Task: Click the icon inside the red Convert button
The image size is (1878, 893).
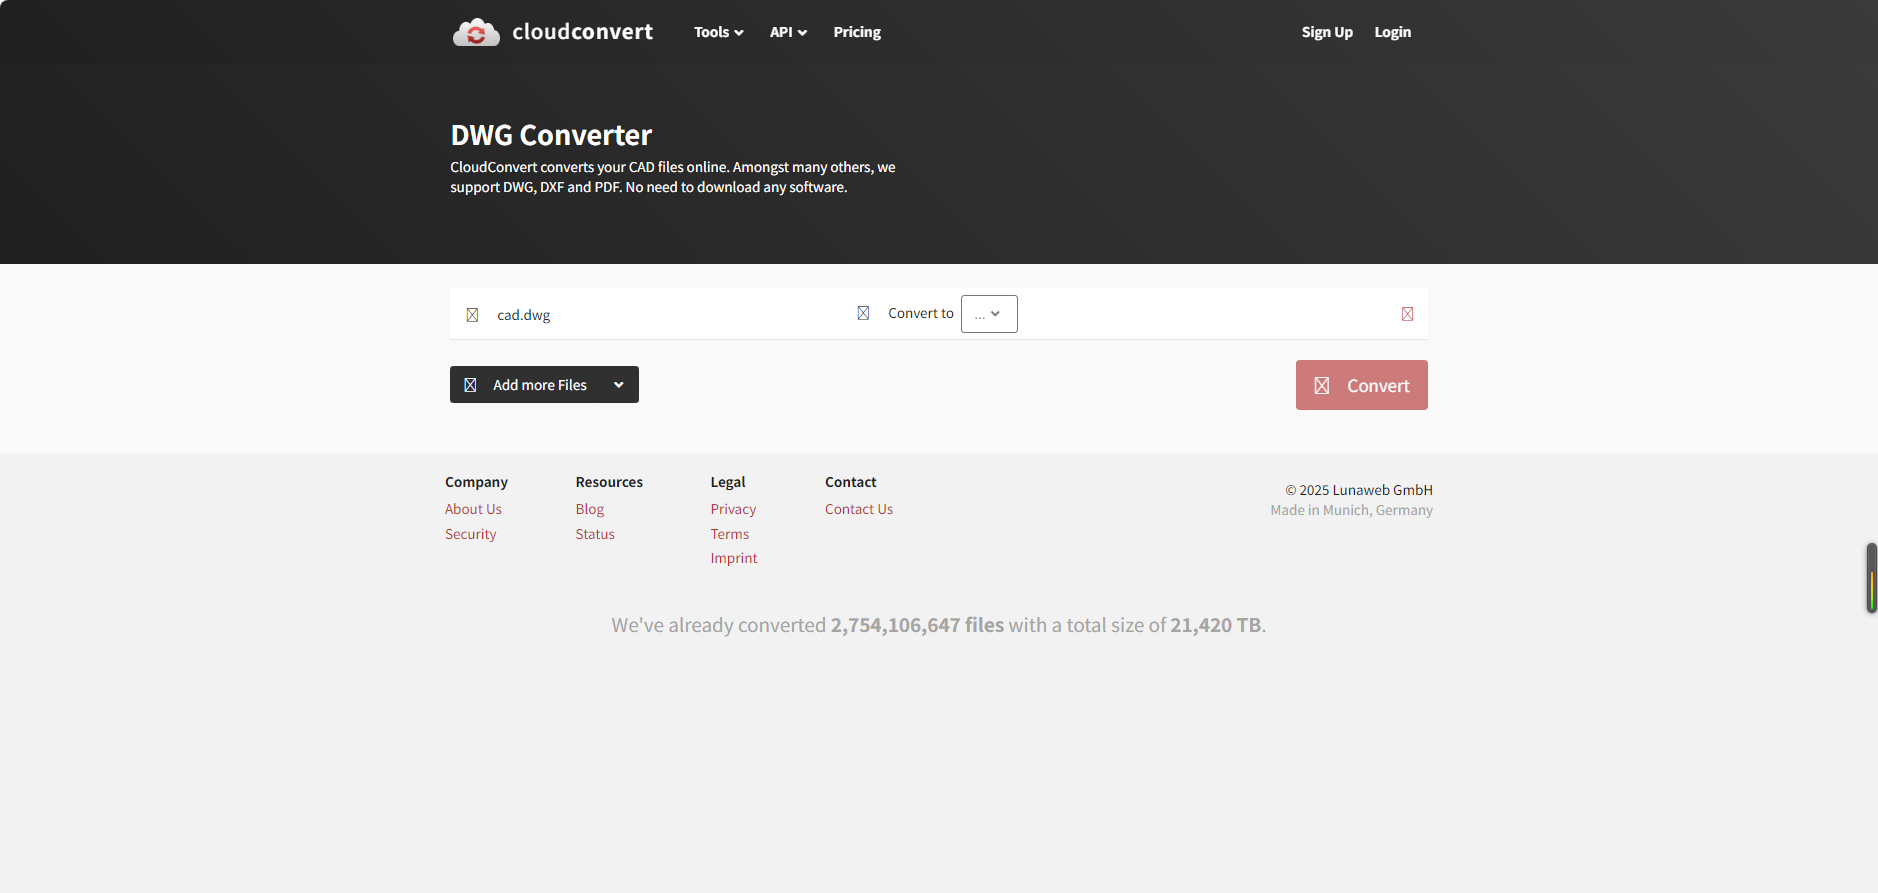Action: click(x=1321, y=386)
